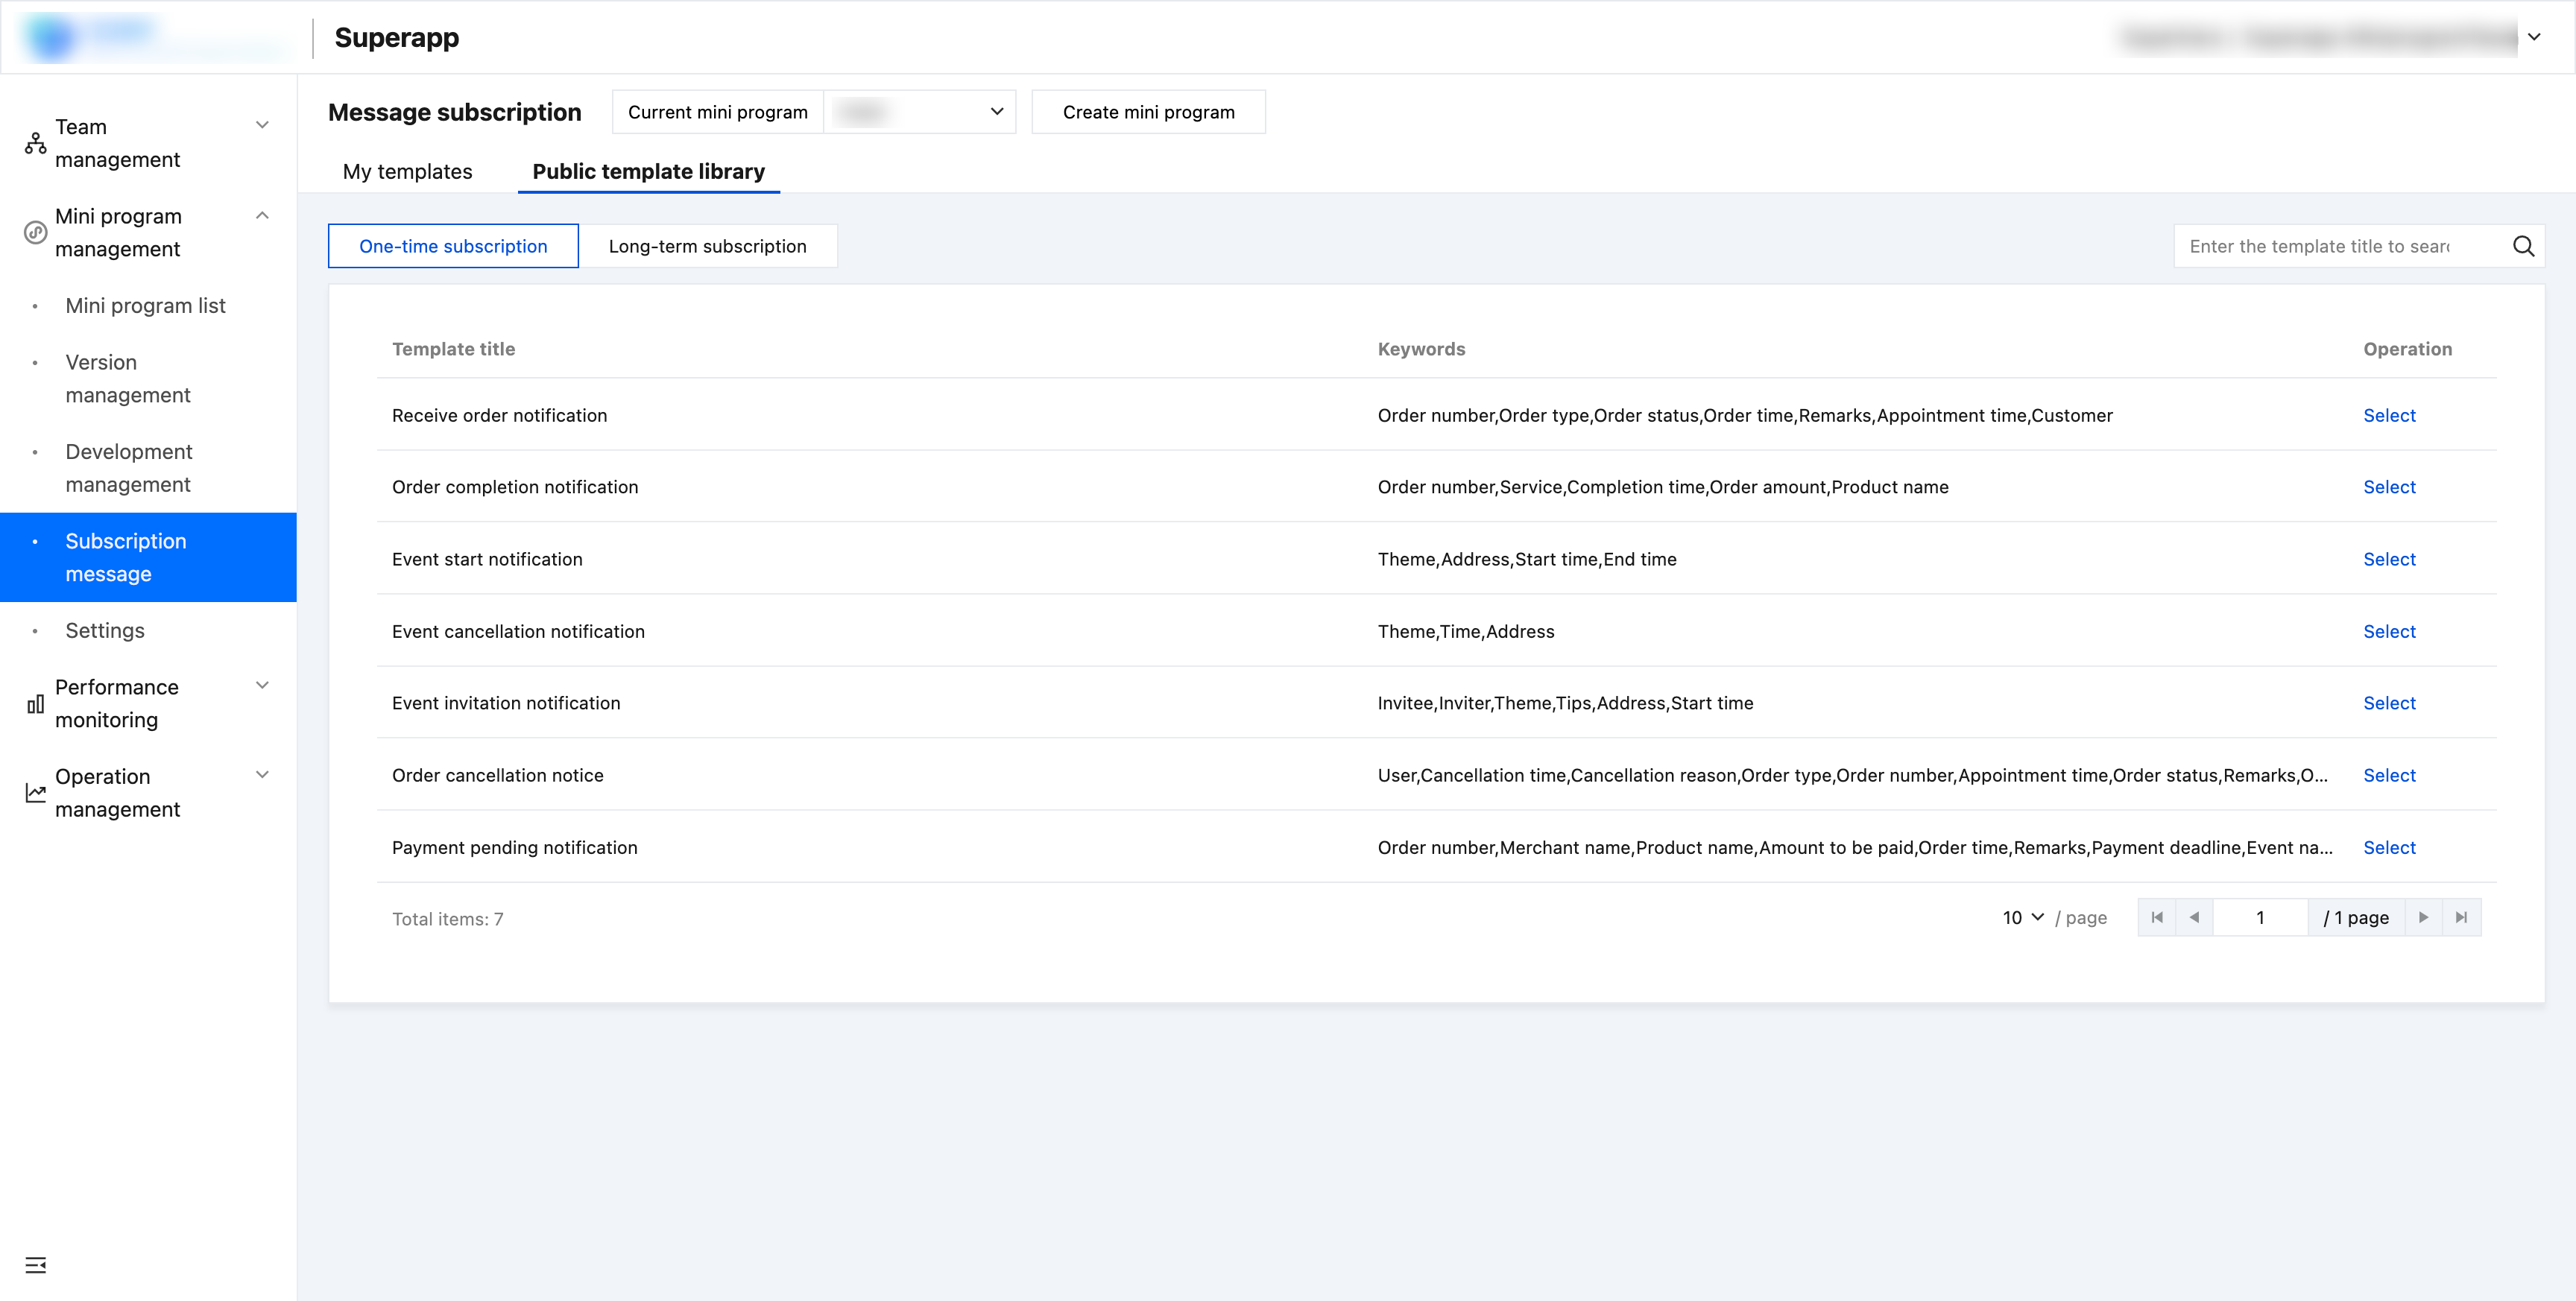This screenshot has width=2576, height=1301.
Task: Go to the first page arrow
Action: (x=2157, y=917)
